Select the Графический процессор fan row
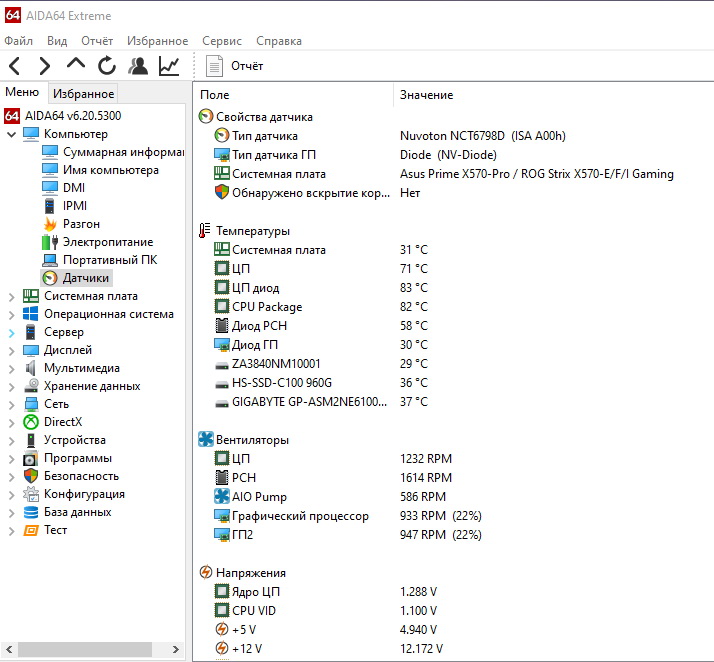714x662 pixels. pos(453,516)
